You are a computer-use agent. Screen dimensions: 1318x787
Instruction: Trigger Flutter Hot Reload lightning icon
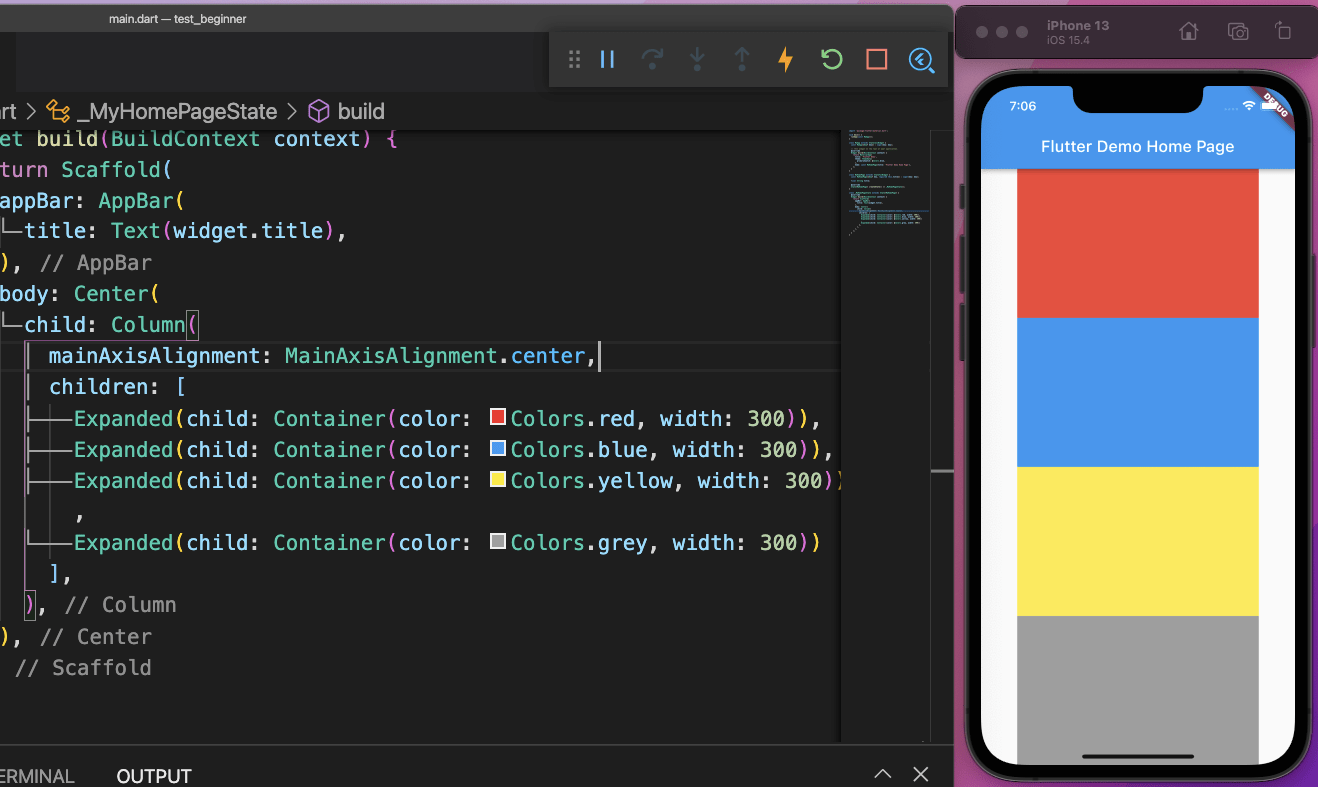click(x=786, y=60)
